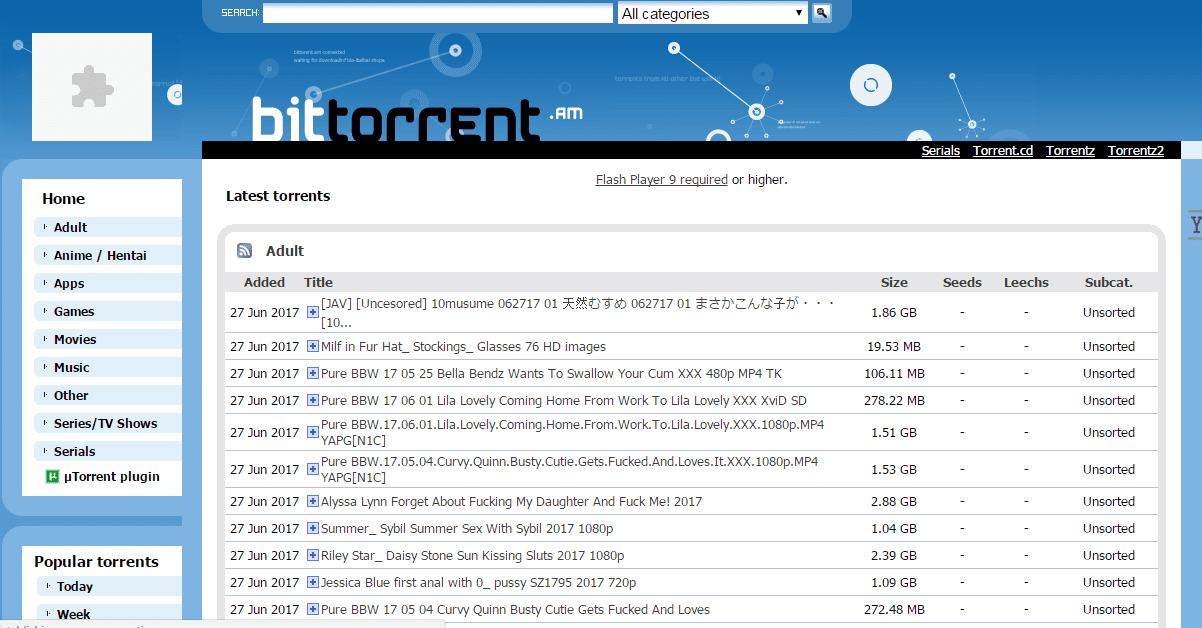Click the 2.88 GB size cell
This screenshot has width=1202, height=628.
pos(894,501)
